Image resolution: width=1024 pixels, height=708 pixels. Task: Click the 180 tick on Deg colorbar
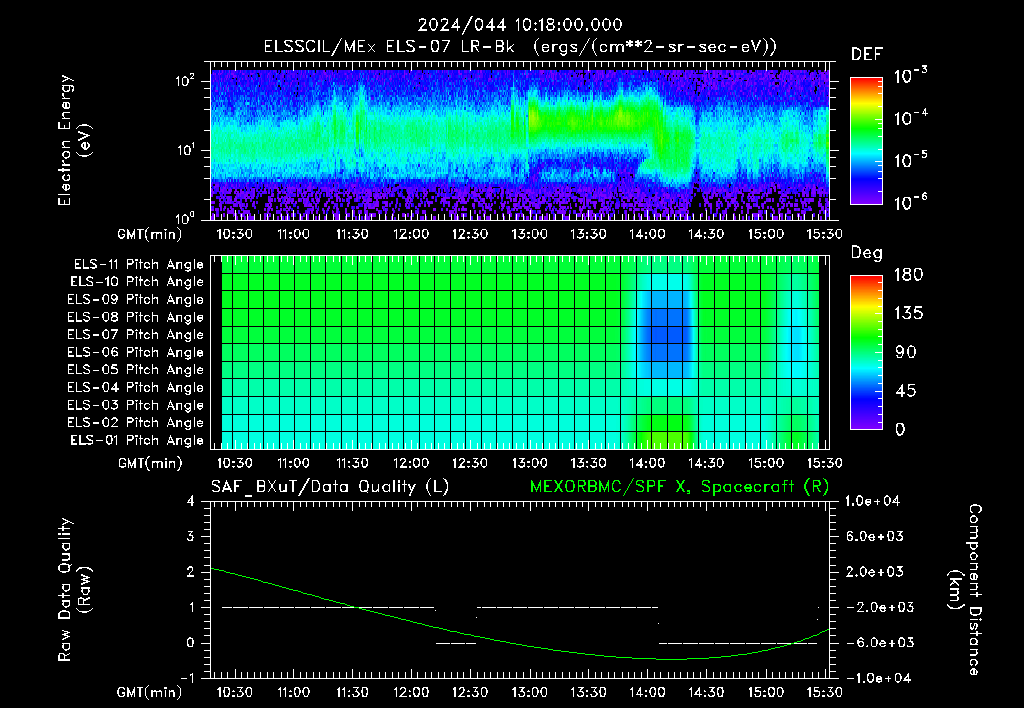[x=908, y=275]
